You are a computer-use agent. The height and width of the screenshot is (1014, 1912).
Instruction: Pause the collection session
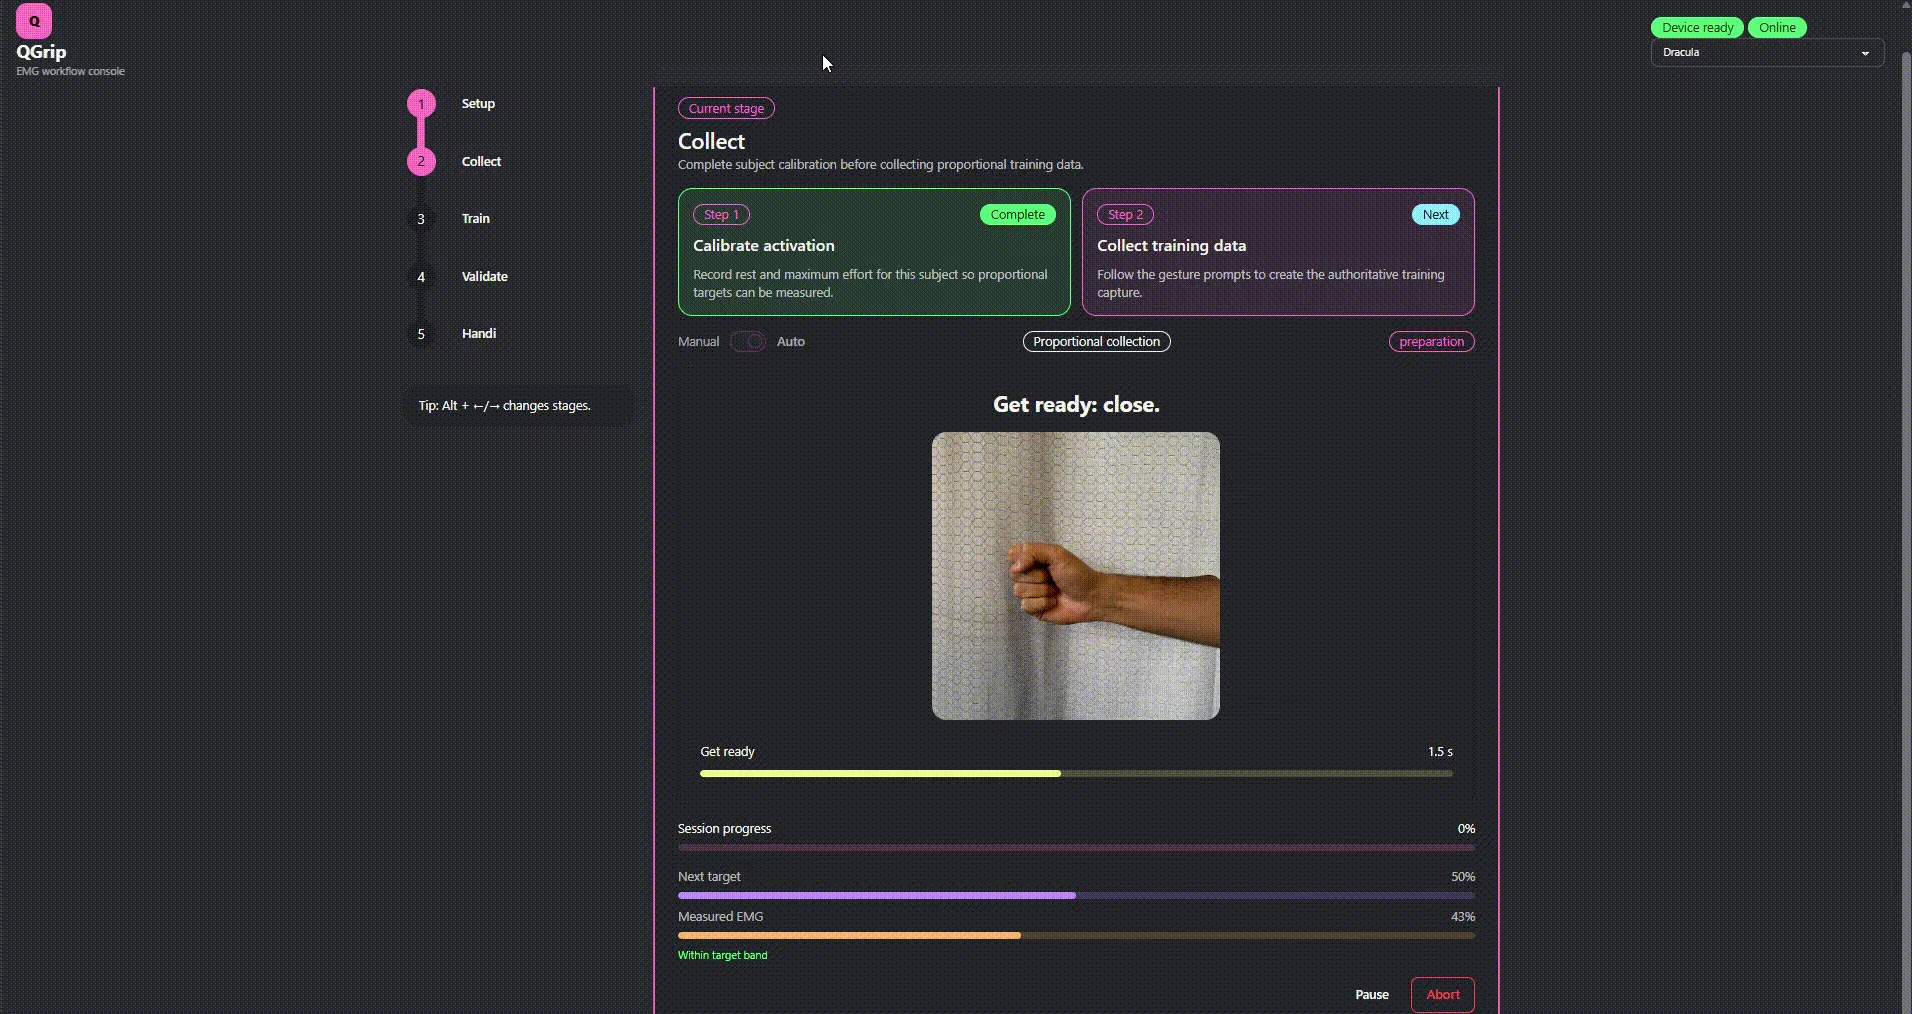coord(1372,995)
